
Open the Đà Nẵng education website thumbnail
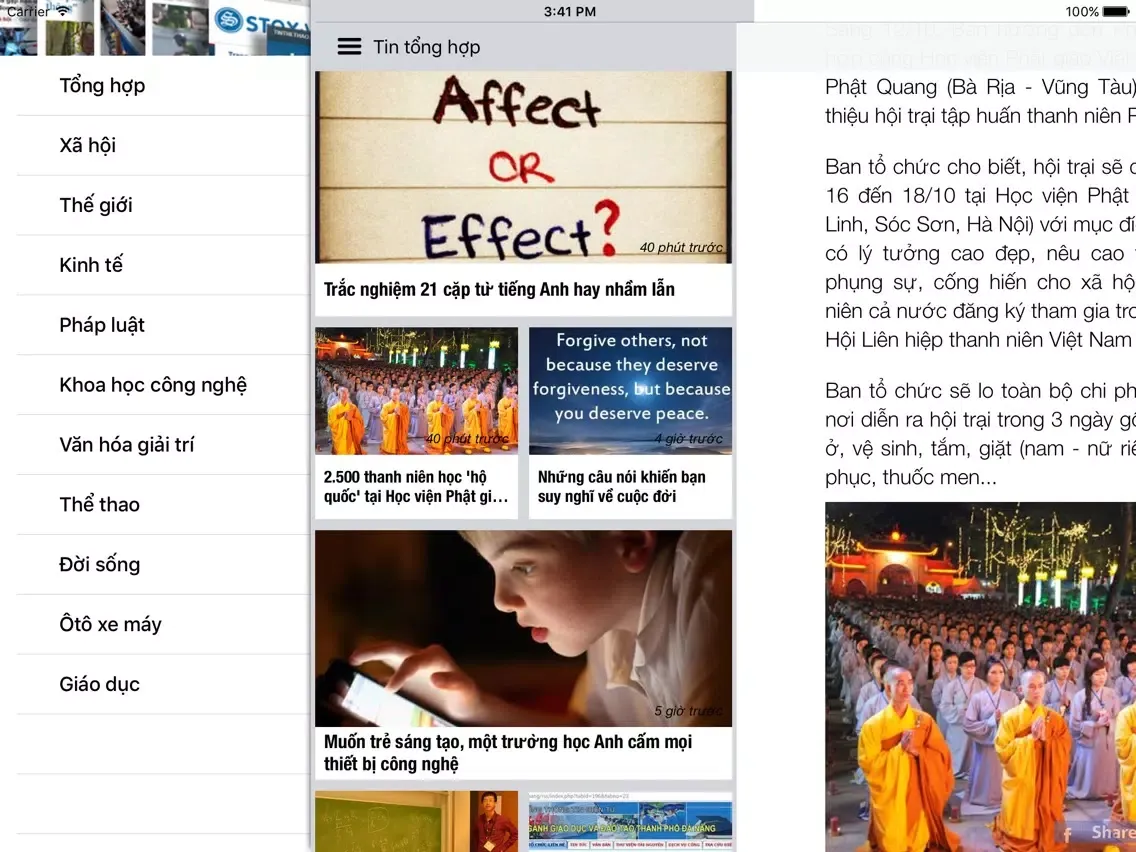pos(630,822)
